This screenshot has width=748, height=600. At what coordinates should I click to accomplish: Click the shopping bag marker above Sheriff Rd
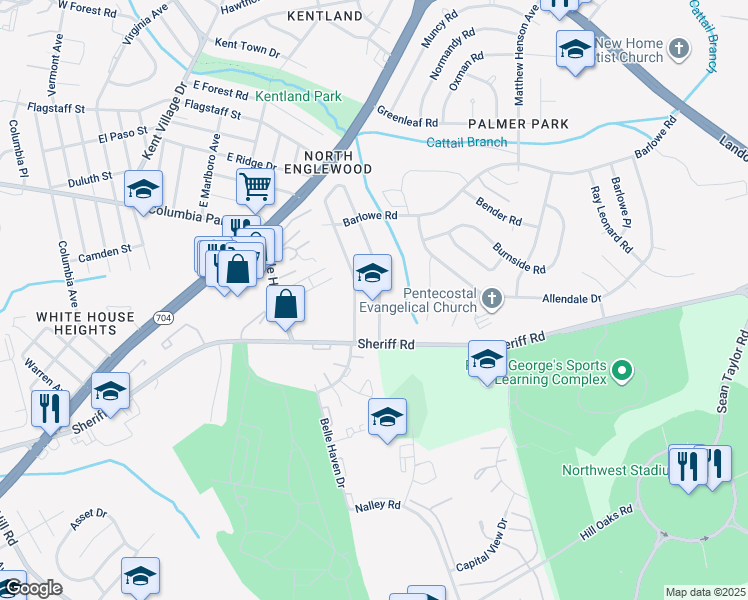click(285, 306)
